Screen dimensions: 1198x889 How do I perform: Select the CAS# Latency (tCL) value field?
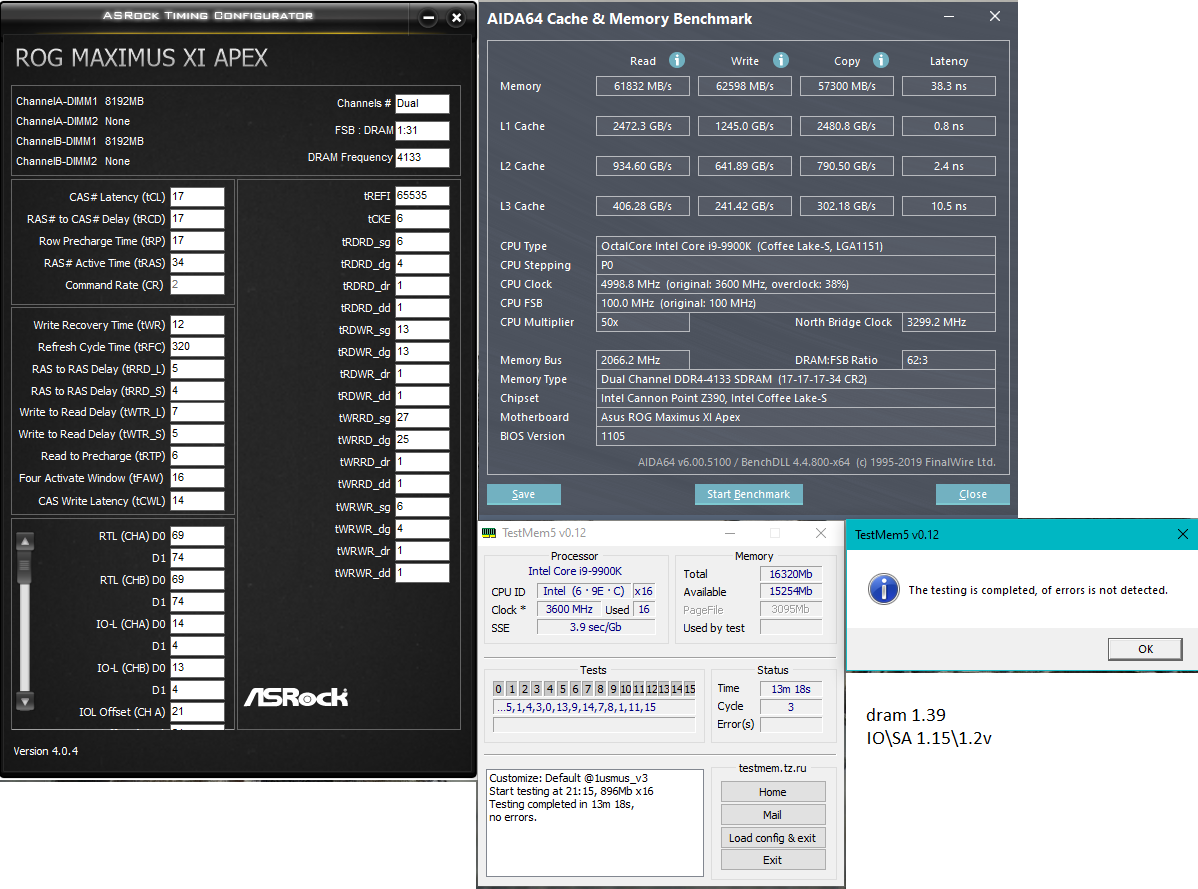point(197,197)
